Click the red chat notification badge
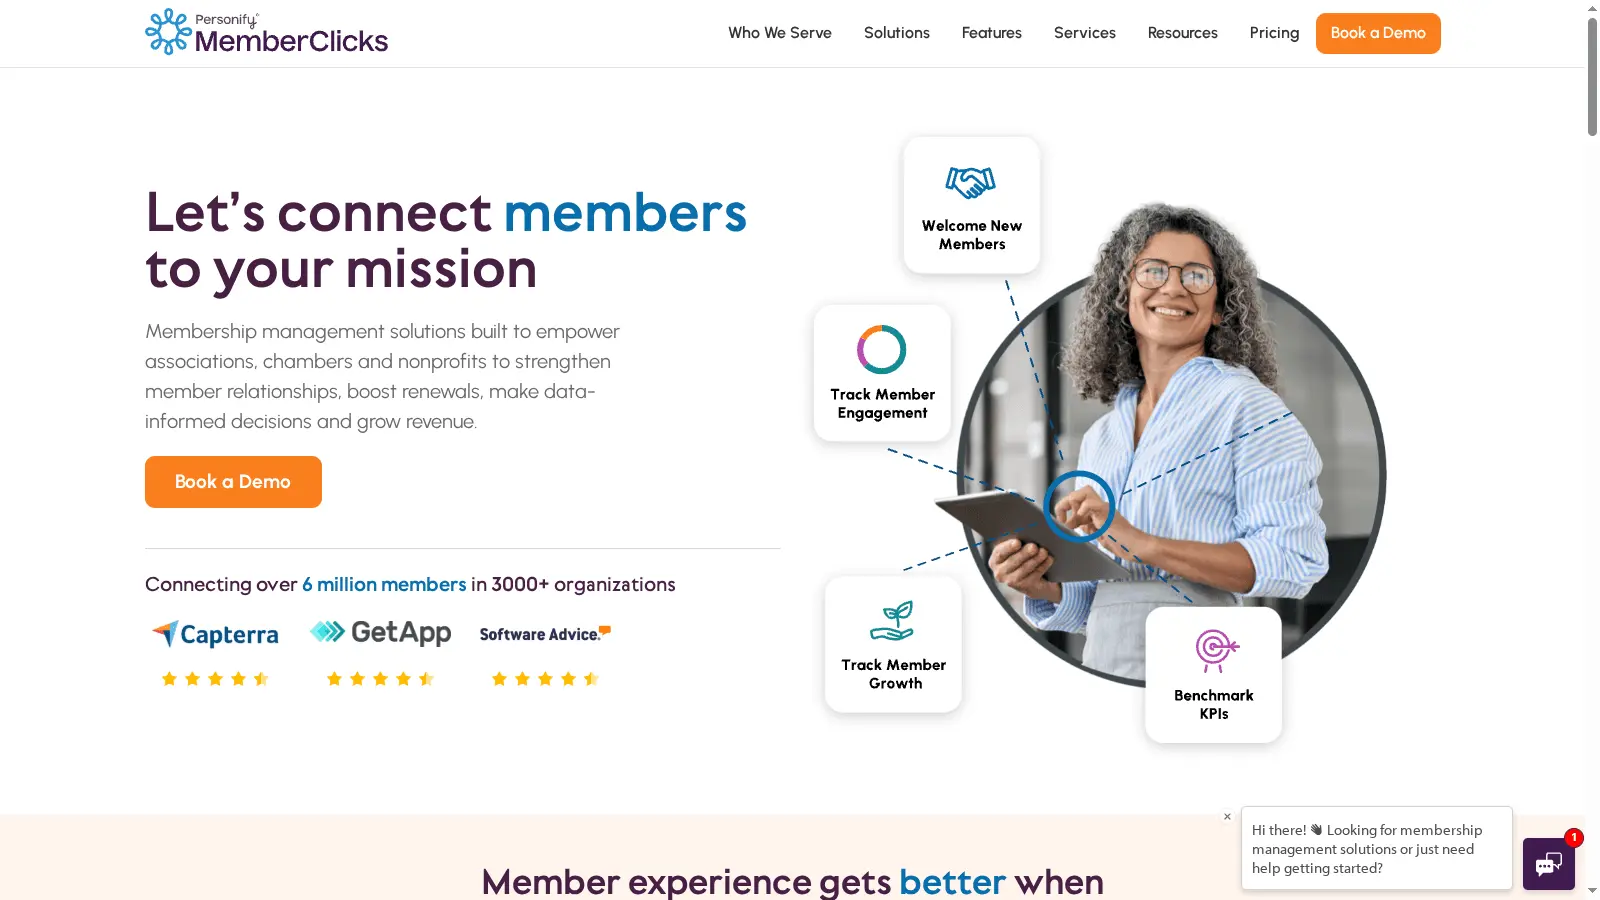This screenshot has width=1600, height=900. (1575, 838)
